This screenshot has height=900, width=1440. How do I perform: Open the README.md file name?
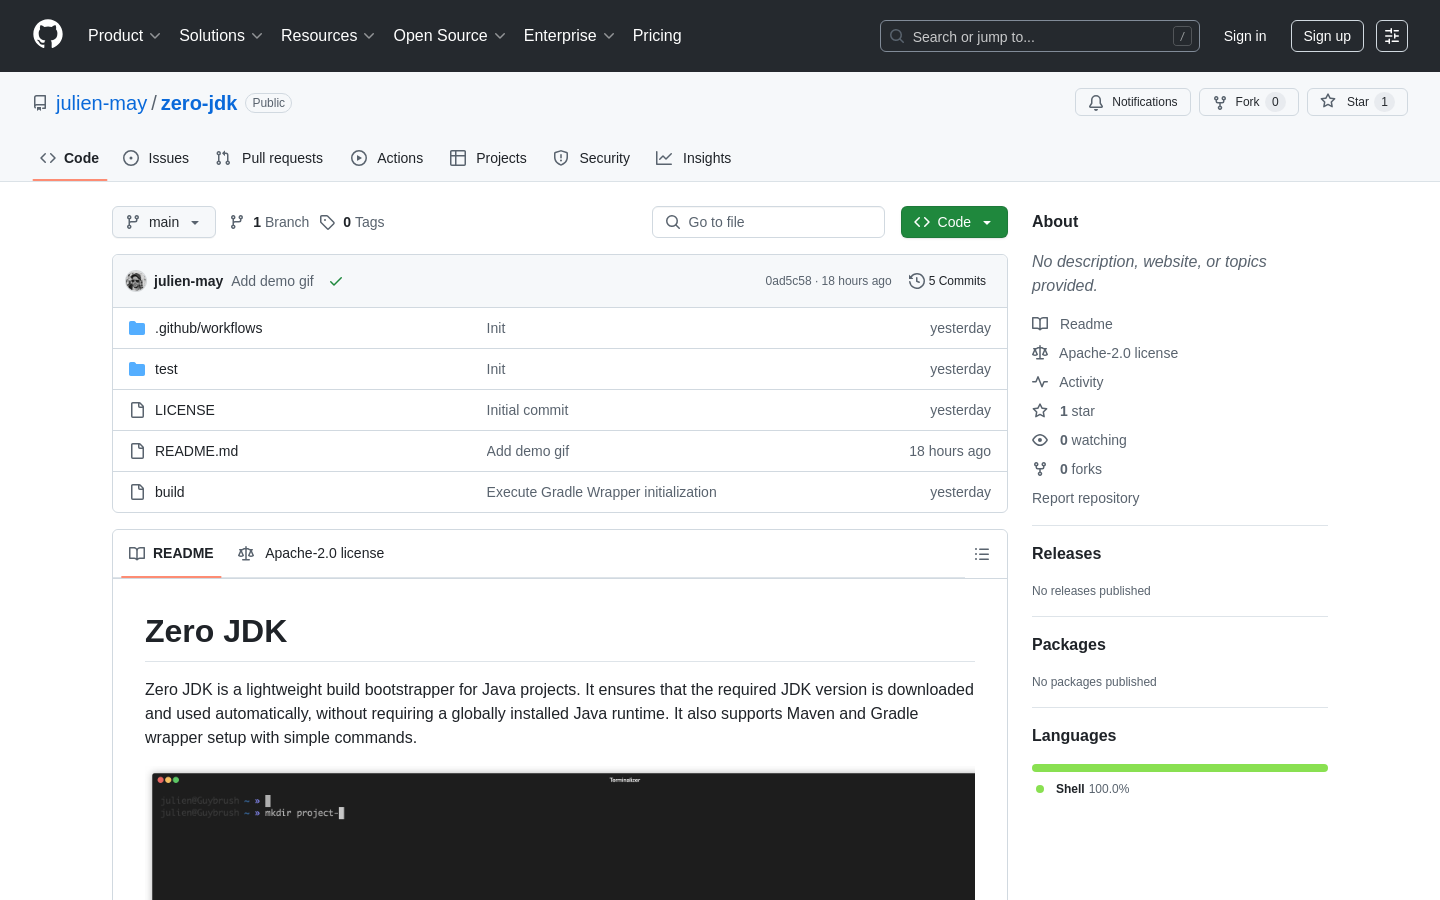click(196, 451)
